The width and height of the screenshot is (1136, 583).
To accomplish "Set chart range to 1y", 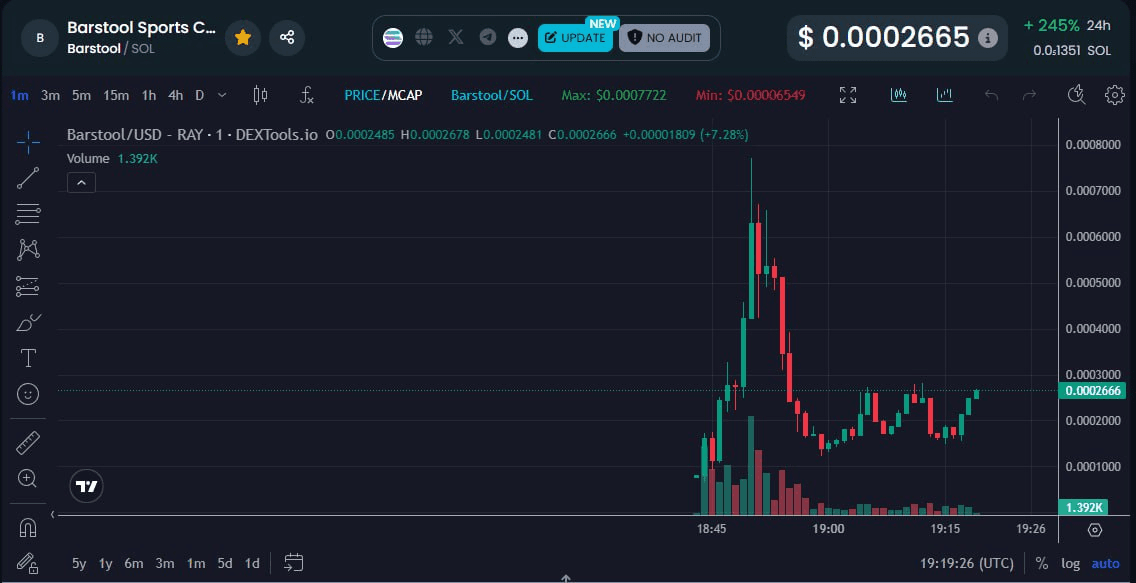I will point(106,563).
